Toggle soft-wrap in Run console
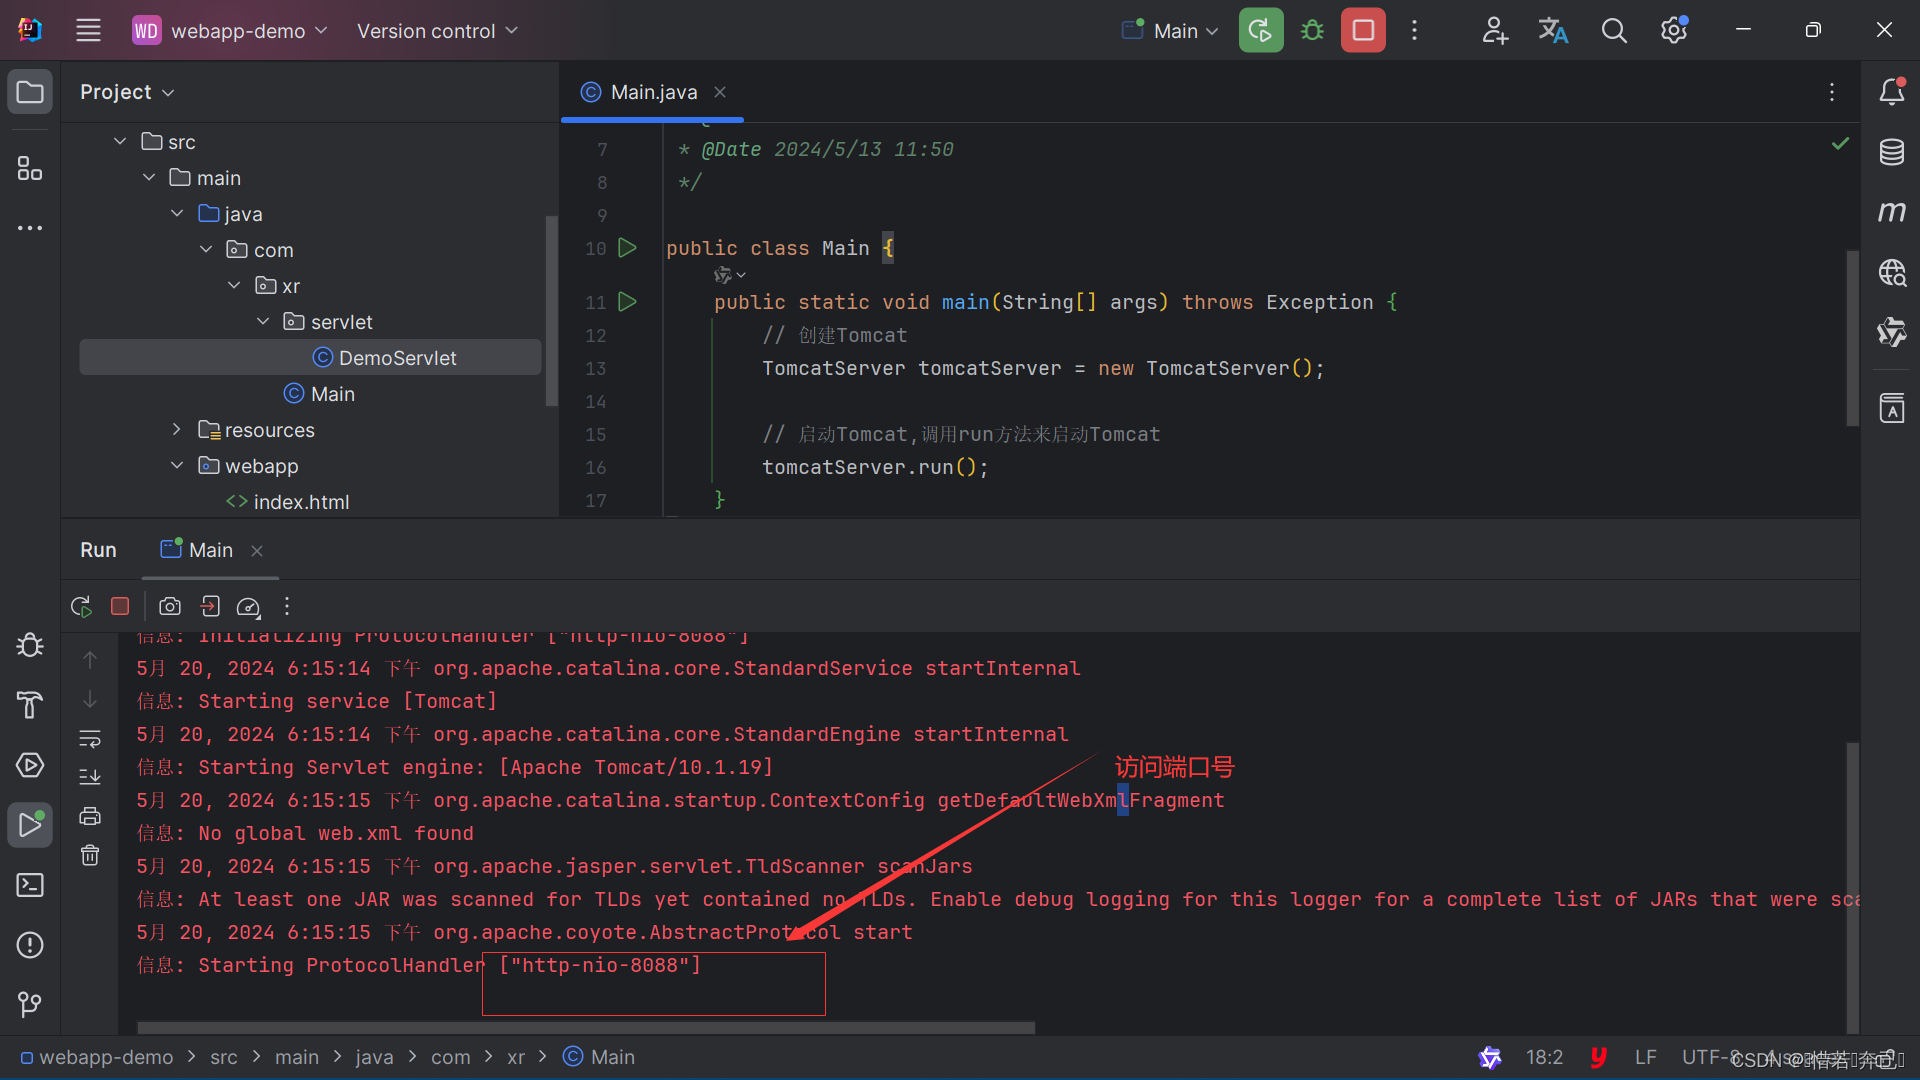This screenshot has width=1920, height=1080. pos(90,739)
